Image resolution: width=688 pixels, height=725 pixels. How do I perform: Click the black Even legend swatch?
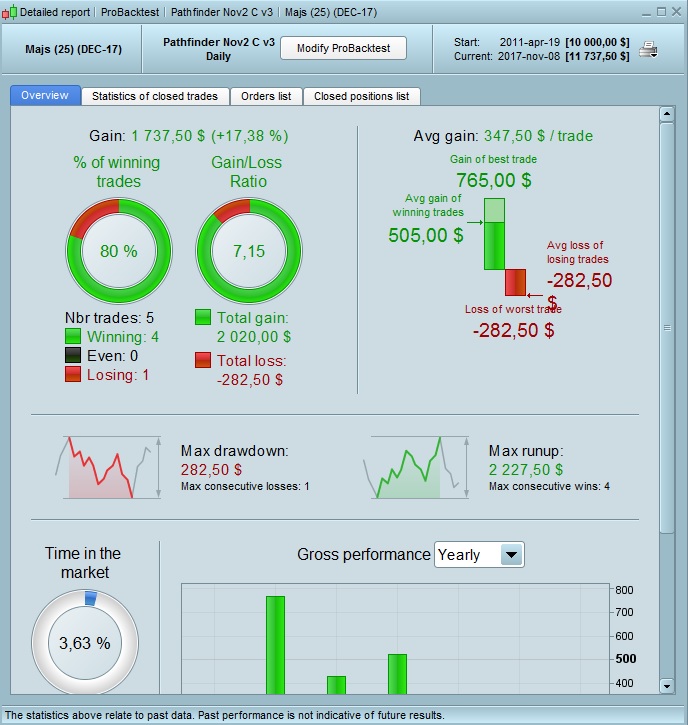point(73,355)
